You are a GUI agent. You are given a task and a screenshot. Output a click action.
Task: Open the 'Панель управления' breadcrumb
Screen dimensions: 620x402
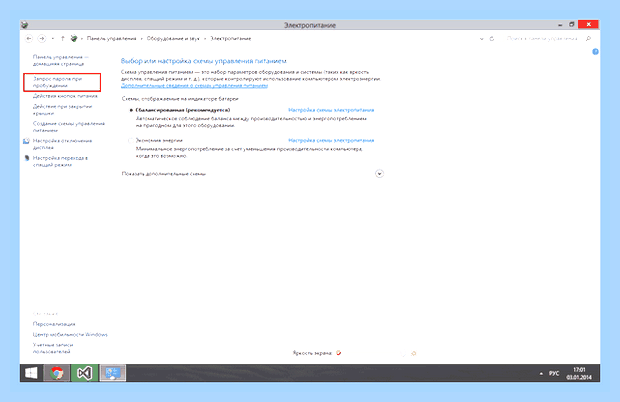click(112, 38)
